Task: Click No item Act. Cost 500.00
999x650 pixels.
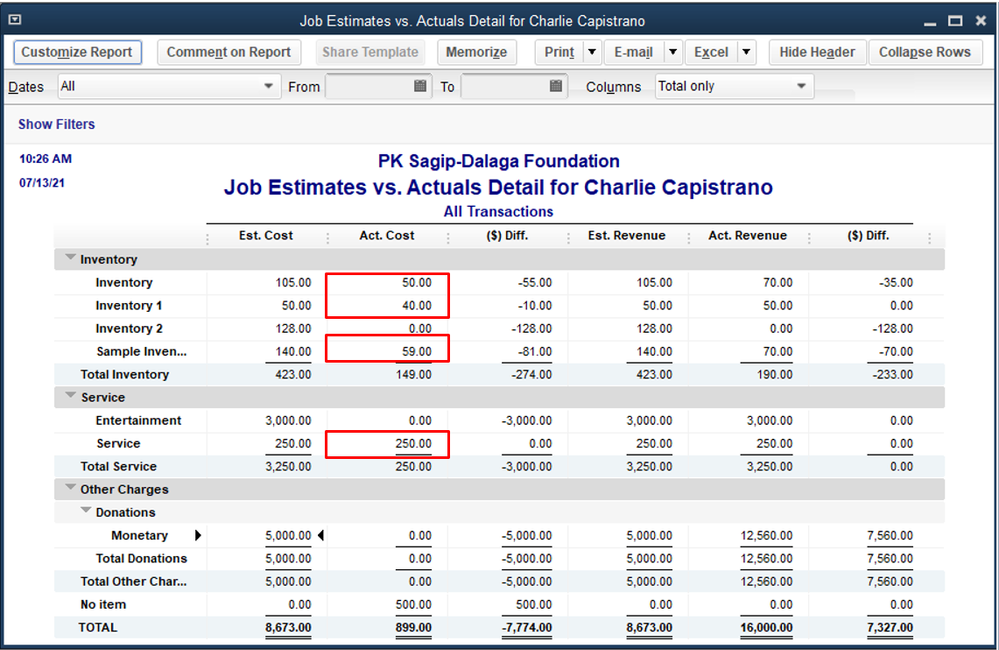Action: tap(413, 604)
